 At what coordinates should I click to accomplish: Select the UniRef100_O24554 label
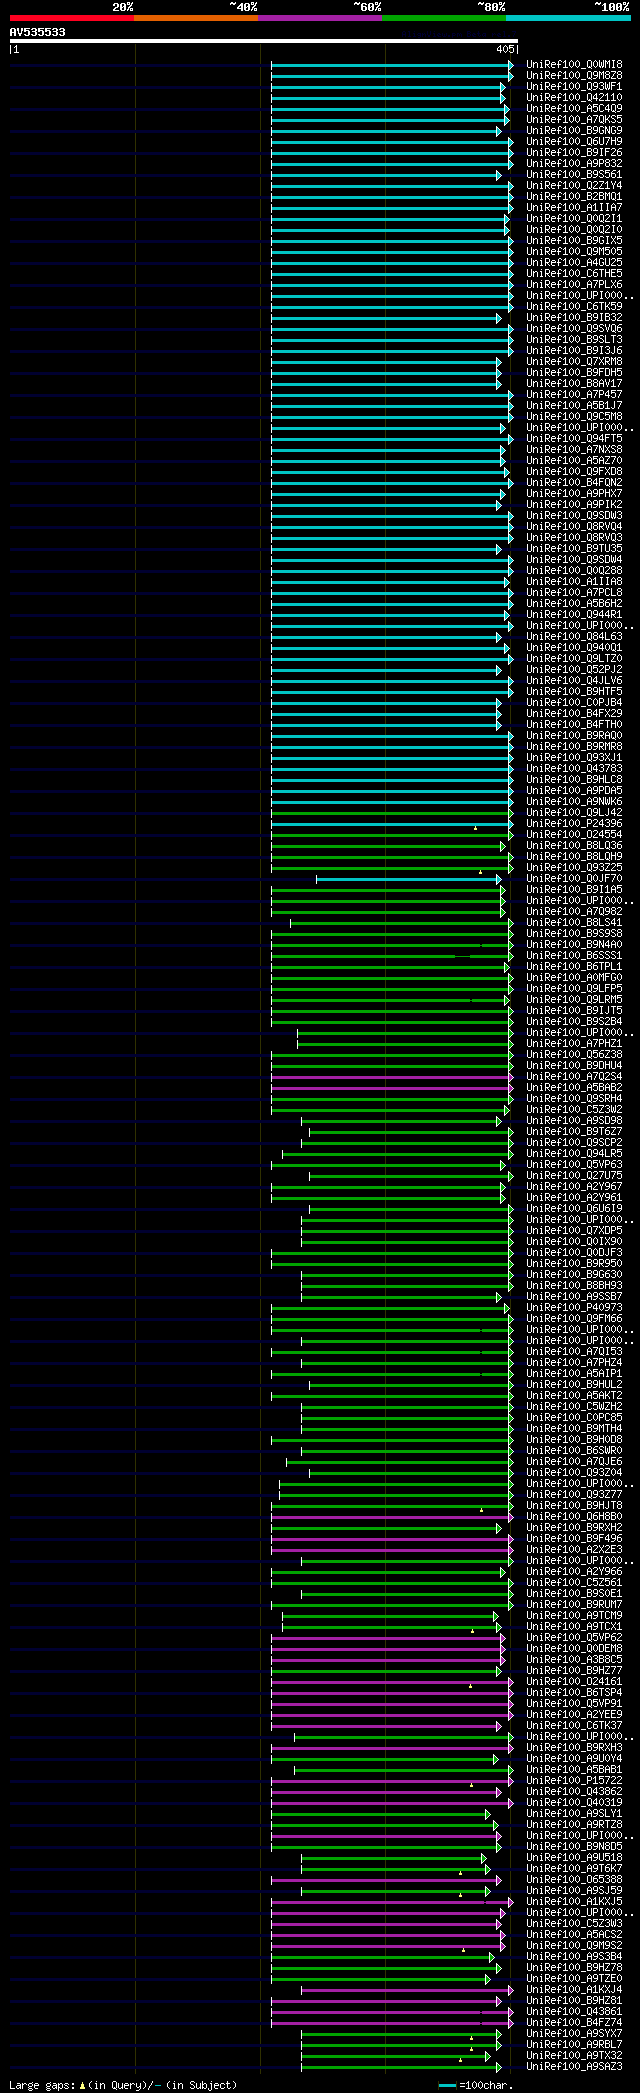coord(574,835)
